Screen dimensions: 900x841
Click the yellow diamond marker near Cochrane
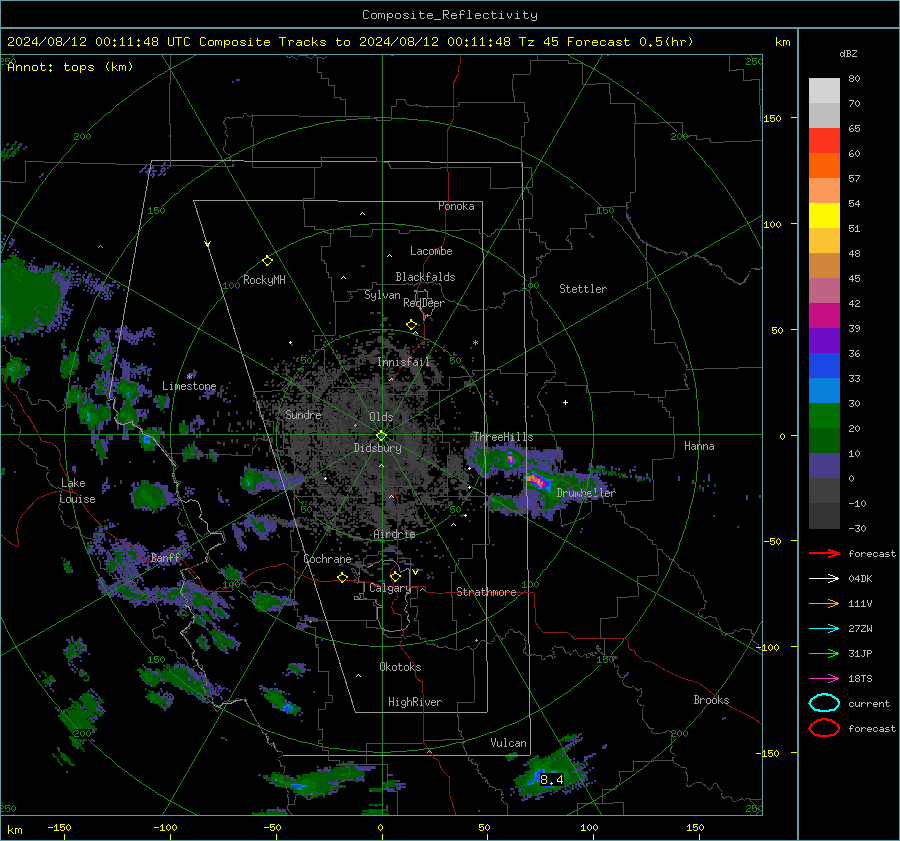pos(343,577)
